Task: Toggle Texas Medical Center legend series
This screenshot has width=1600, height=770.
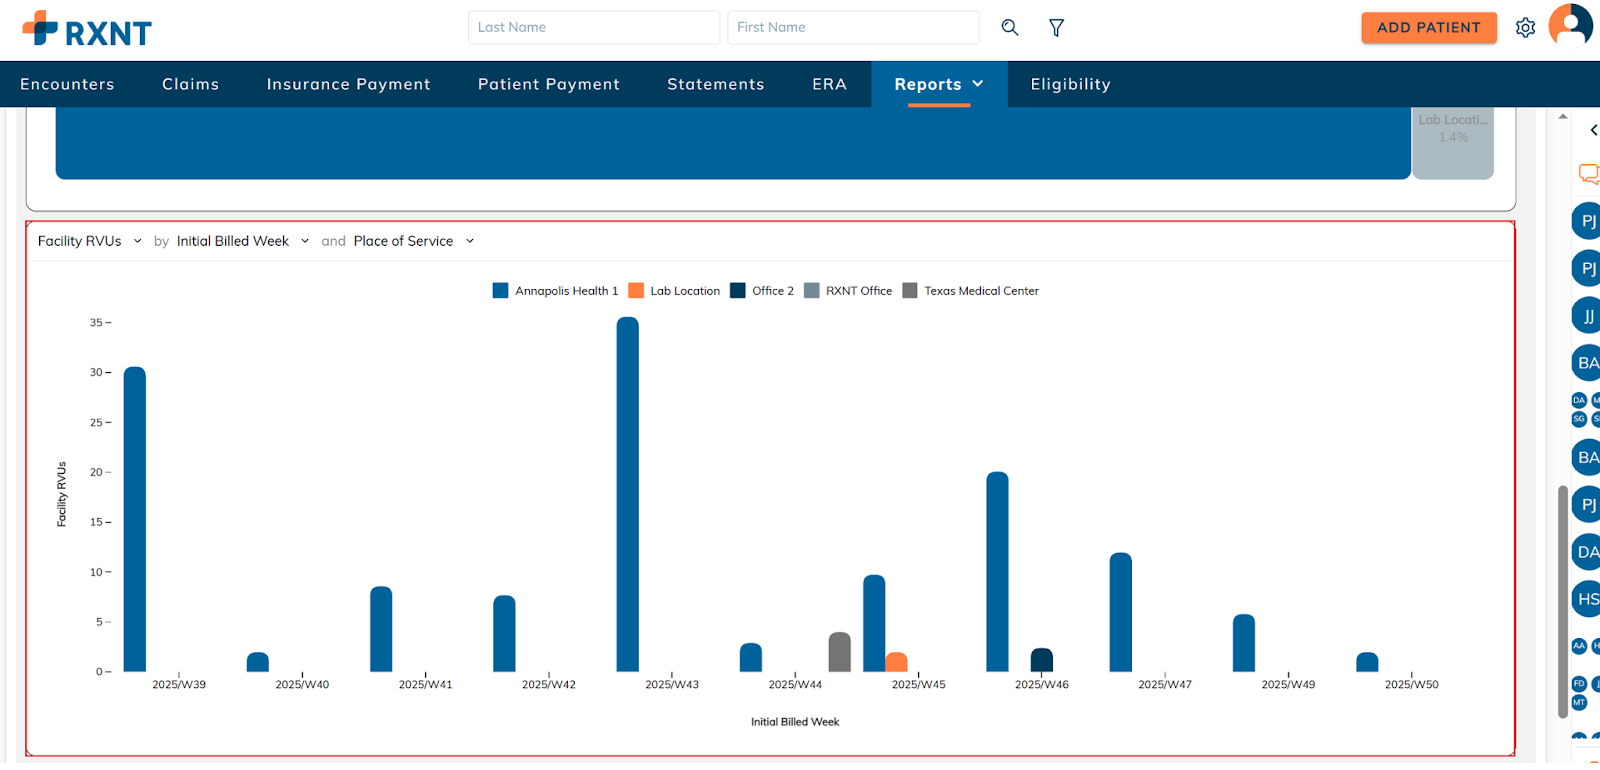Action: pyautogui.click(x=970, y=291)
